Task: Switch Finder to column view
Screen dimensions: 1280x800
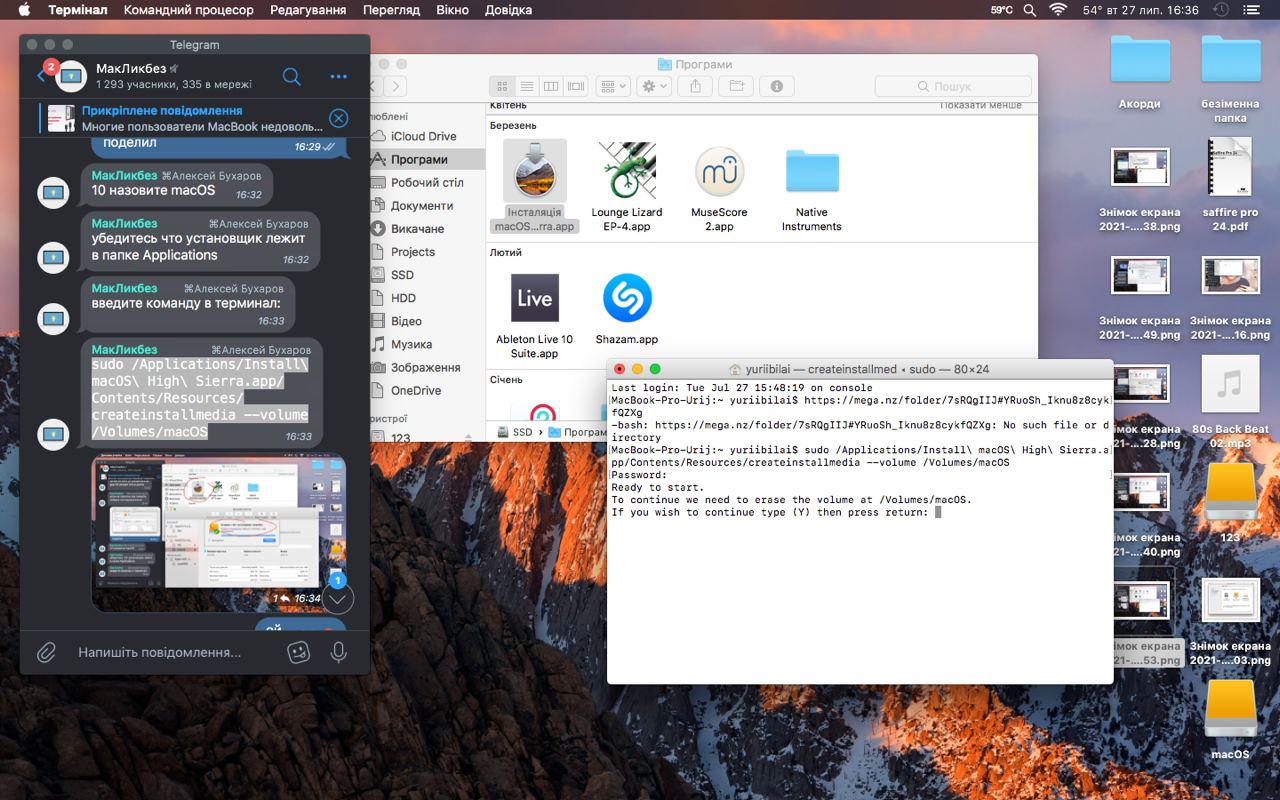Action: pyautogui.click(x=551, y=86)
